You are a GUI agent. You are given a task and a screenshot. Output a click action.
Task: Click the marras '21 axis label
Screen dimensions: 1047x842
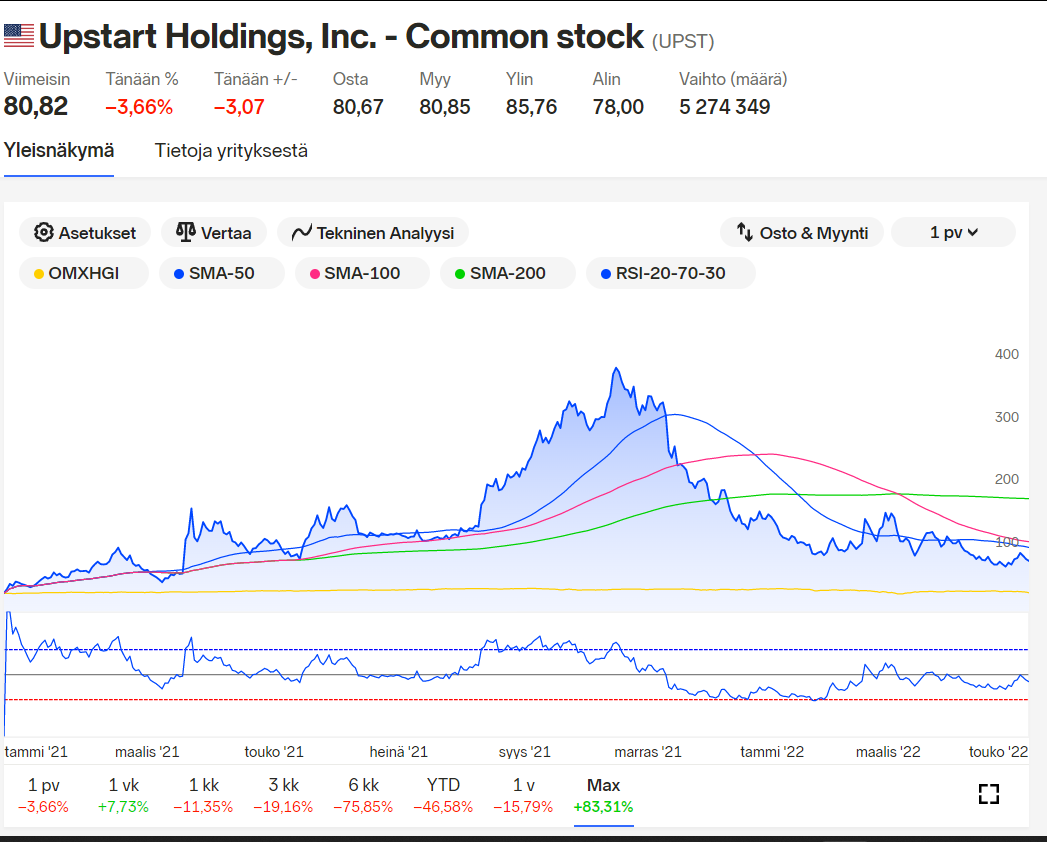tap(648, 752)
